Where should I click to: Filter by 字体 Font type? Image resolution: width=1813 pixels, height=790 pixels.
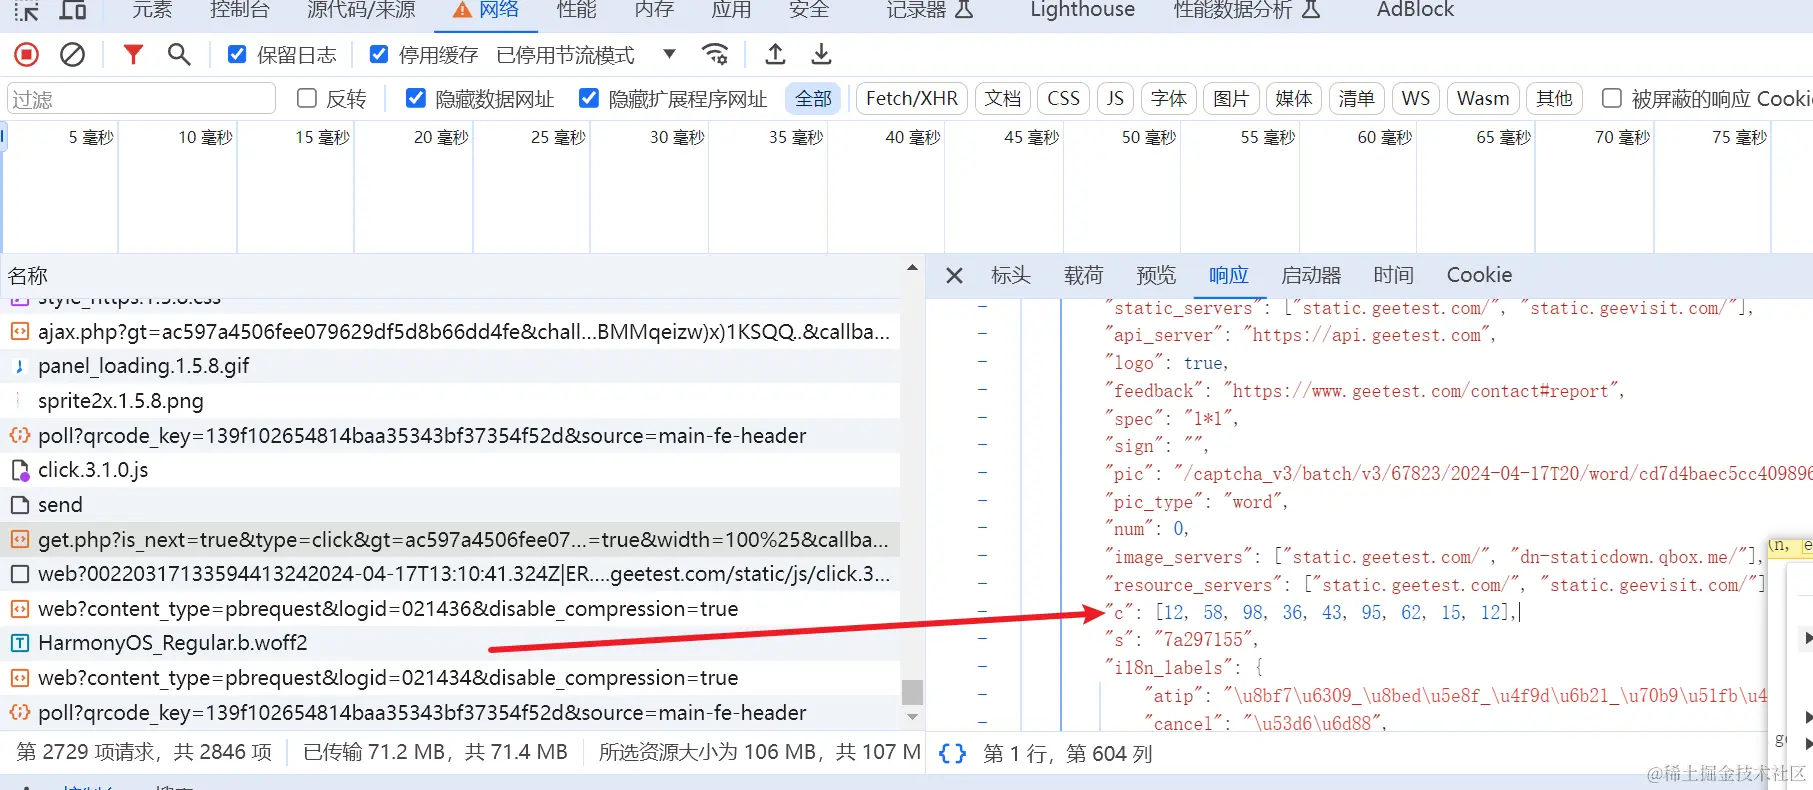(x=1168, y=98)
